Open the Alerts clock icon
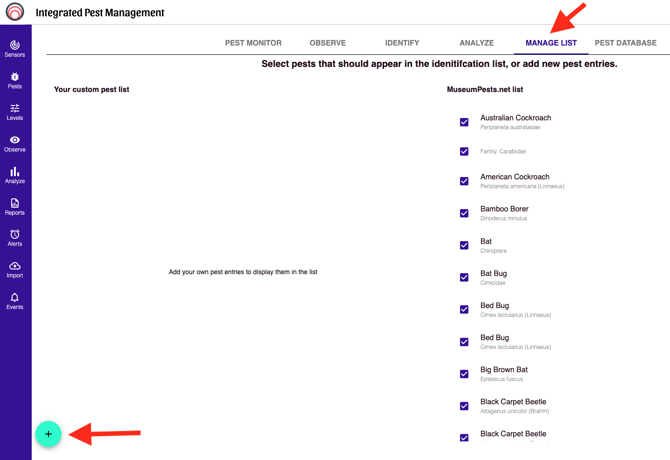Screen dimensions: 670x460 tap(15, 237)
